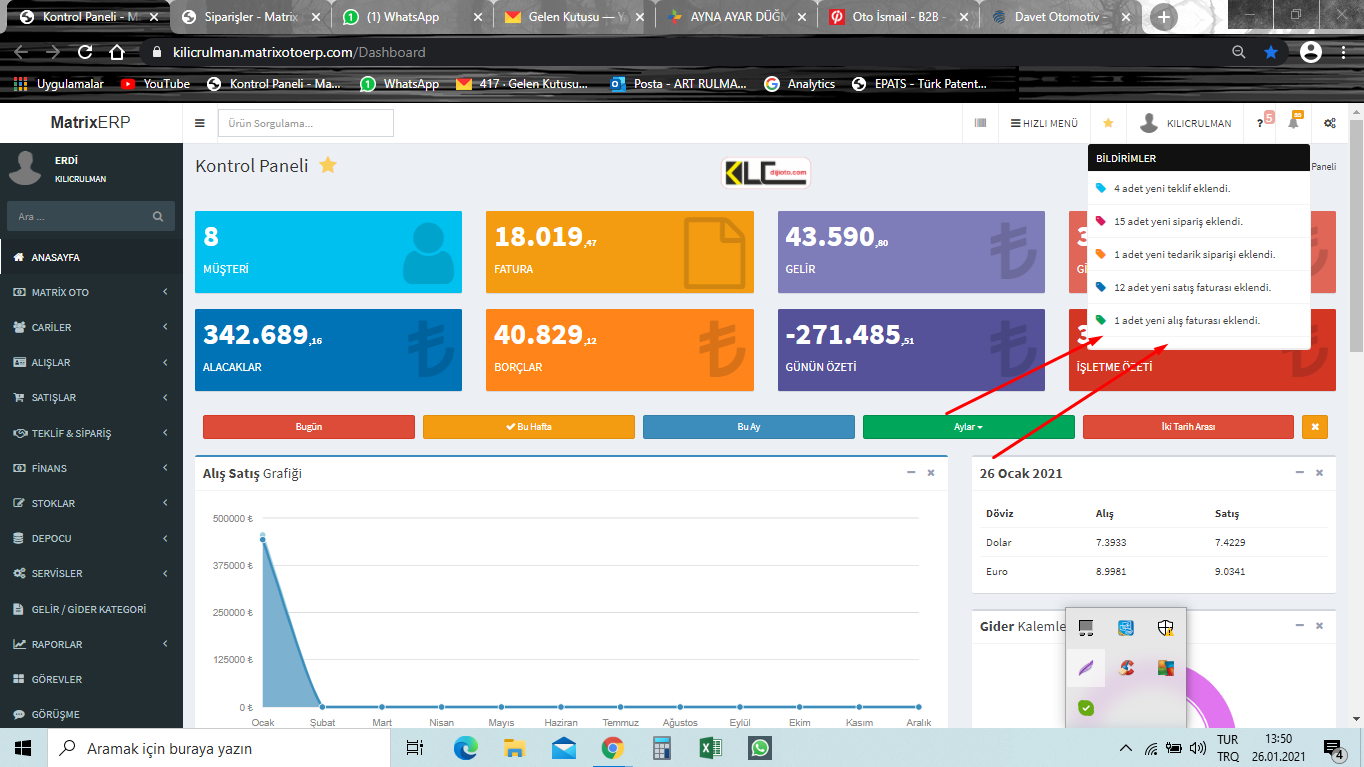Open the notifications bell icon
The image size is (1364, 767).
1293,123
